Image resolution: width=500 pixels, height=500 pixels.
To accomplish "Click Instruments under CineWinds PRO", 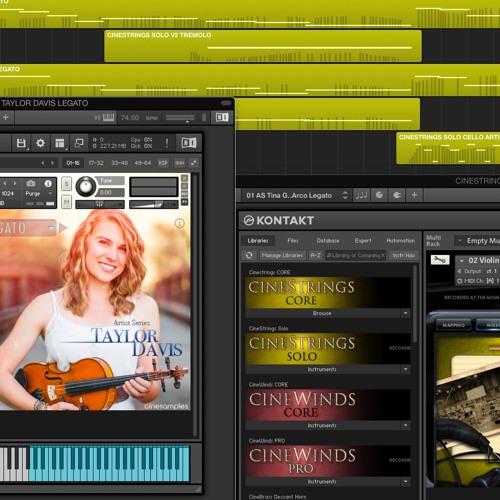I will tap(322, 481).
